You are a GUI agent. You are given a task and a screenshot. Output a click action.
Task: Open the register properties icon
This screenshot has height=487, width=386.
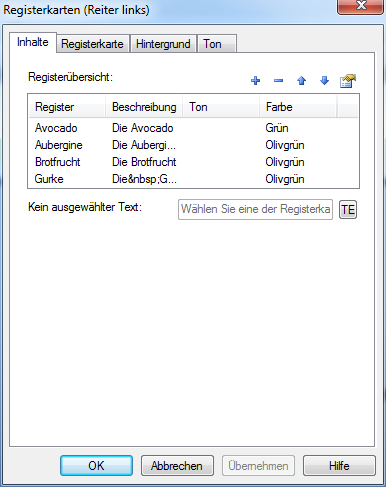(348, 81)
